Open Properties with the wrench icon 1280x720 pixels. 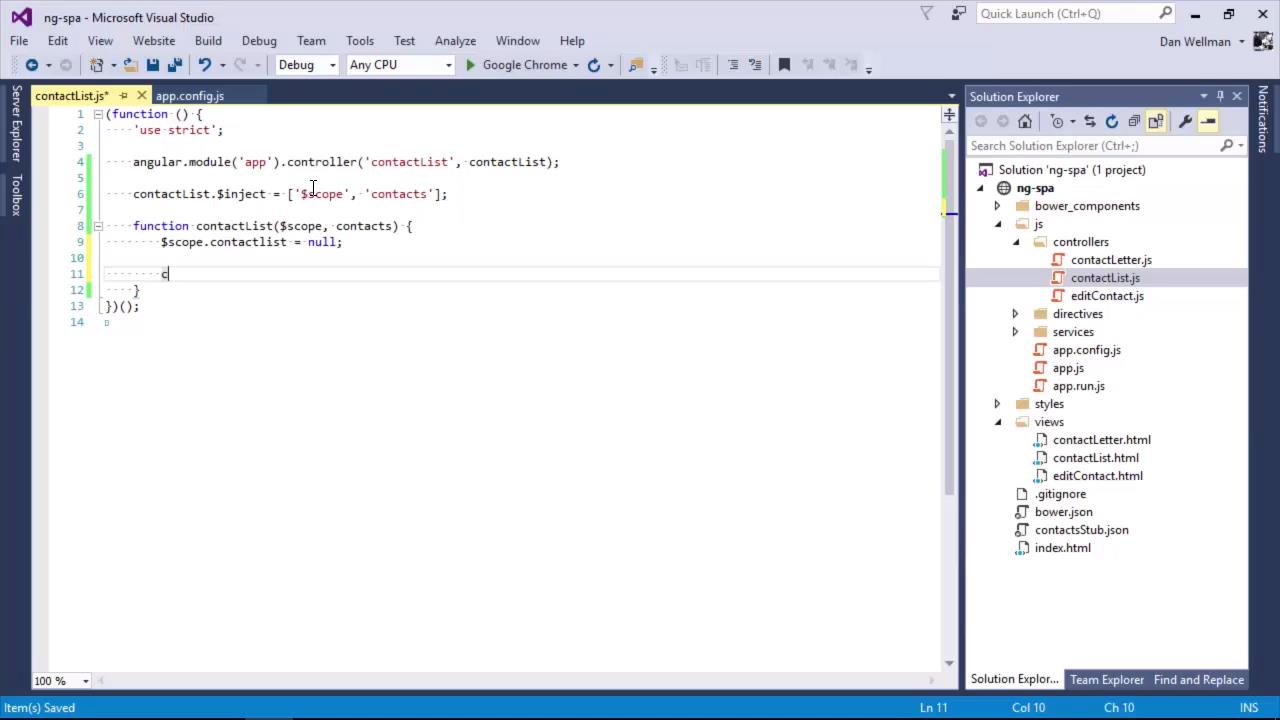1186,121
